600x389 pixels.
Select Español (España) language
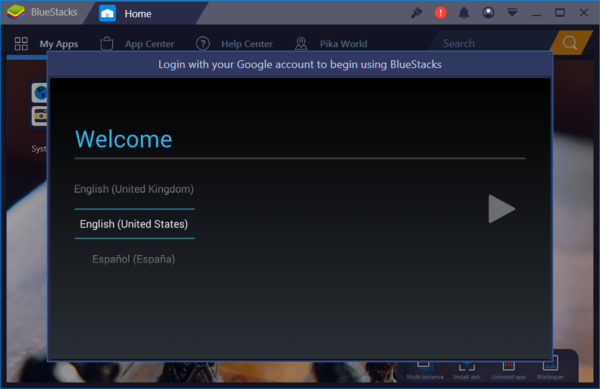[x=134, y=259]
